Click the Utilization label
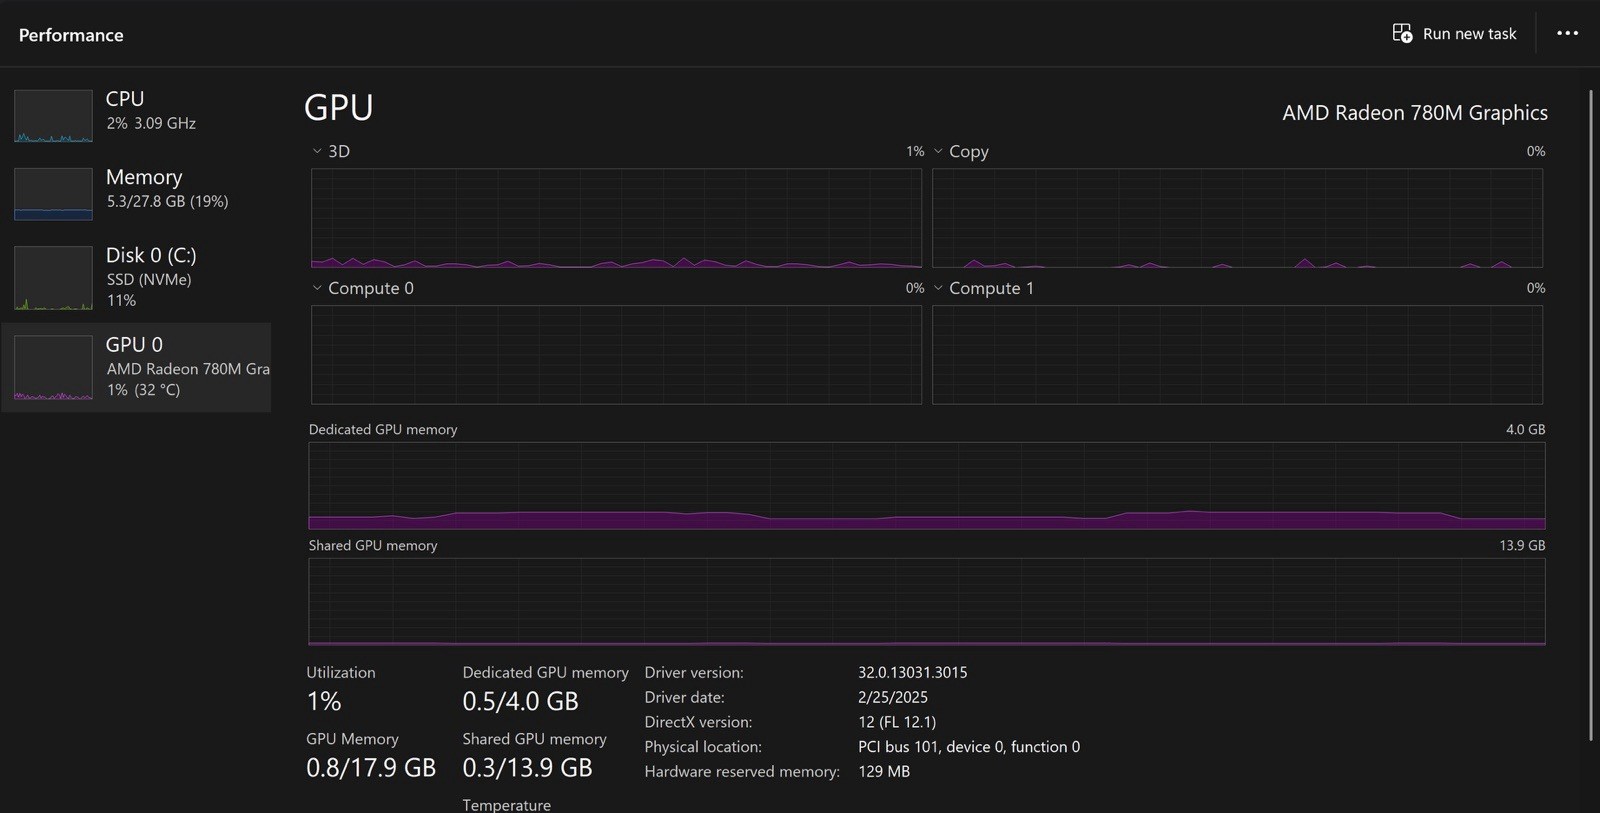Viewport: 1600px width, 813px height. [x=341, y=672]
